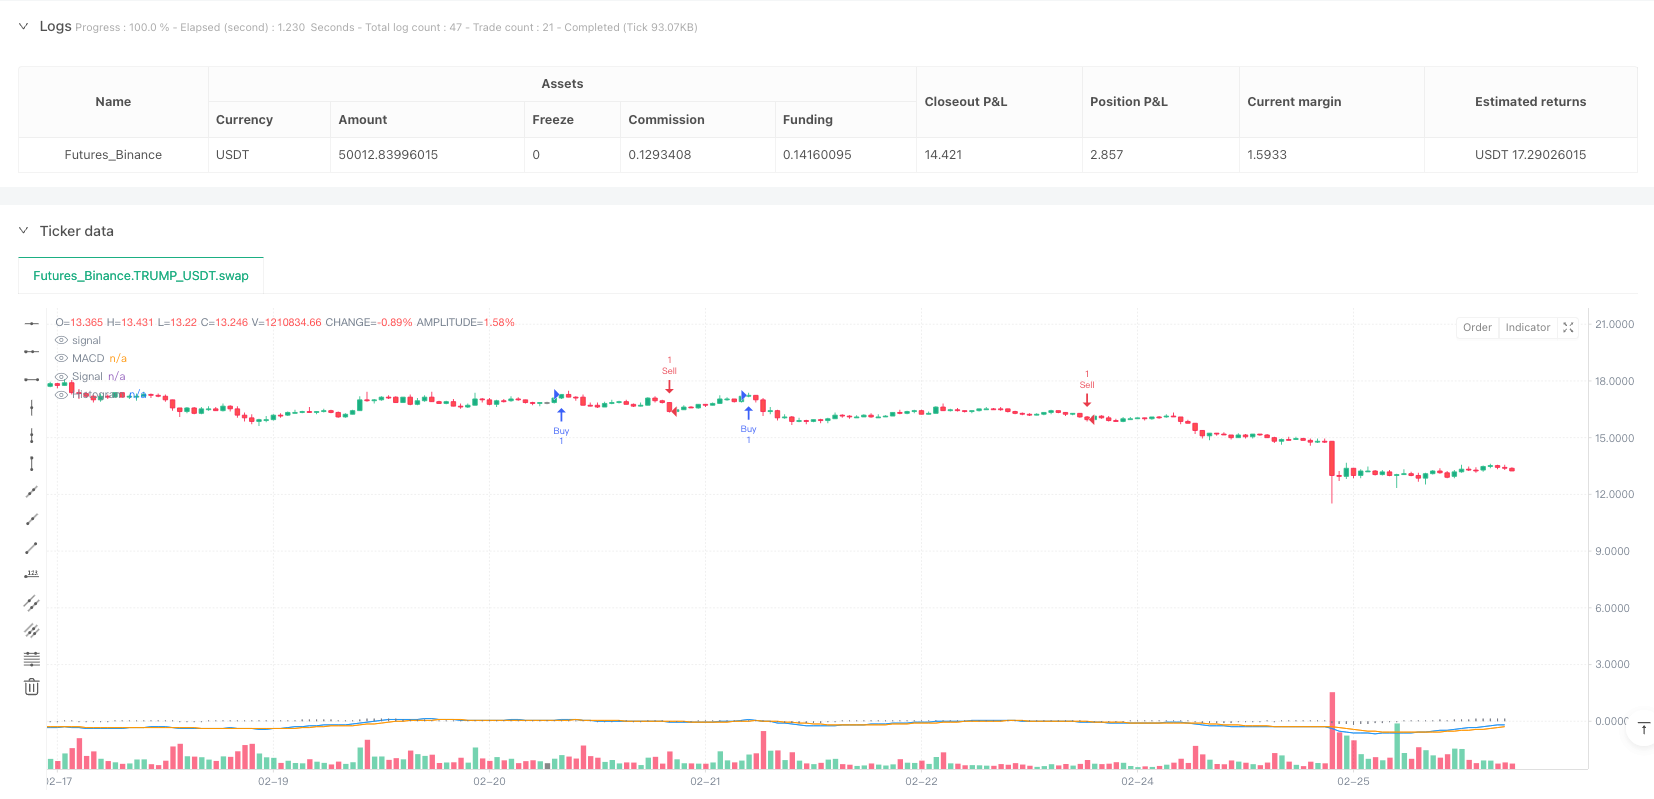Click the first Sell marker near 02-21
1654x799 pixels.
pos(669,375)
